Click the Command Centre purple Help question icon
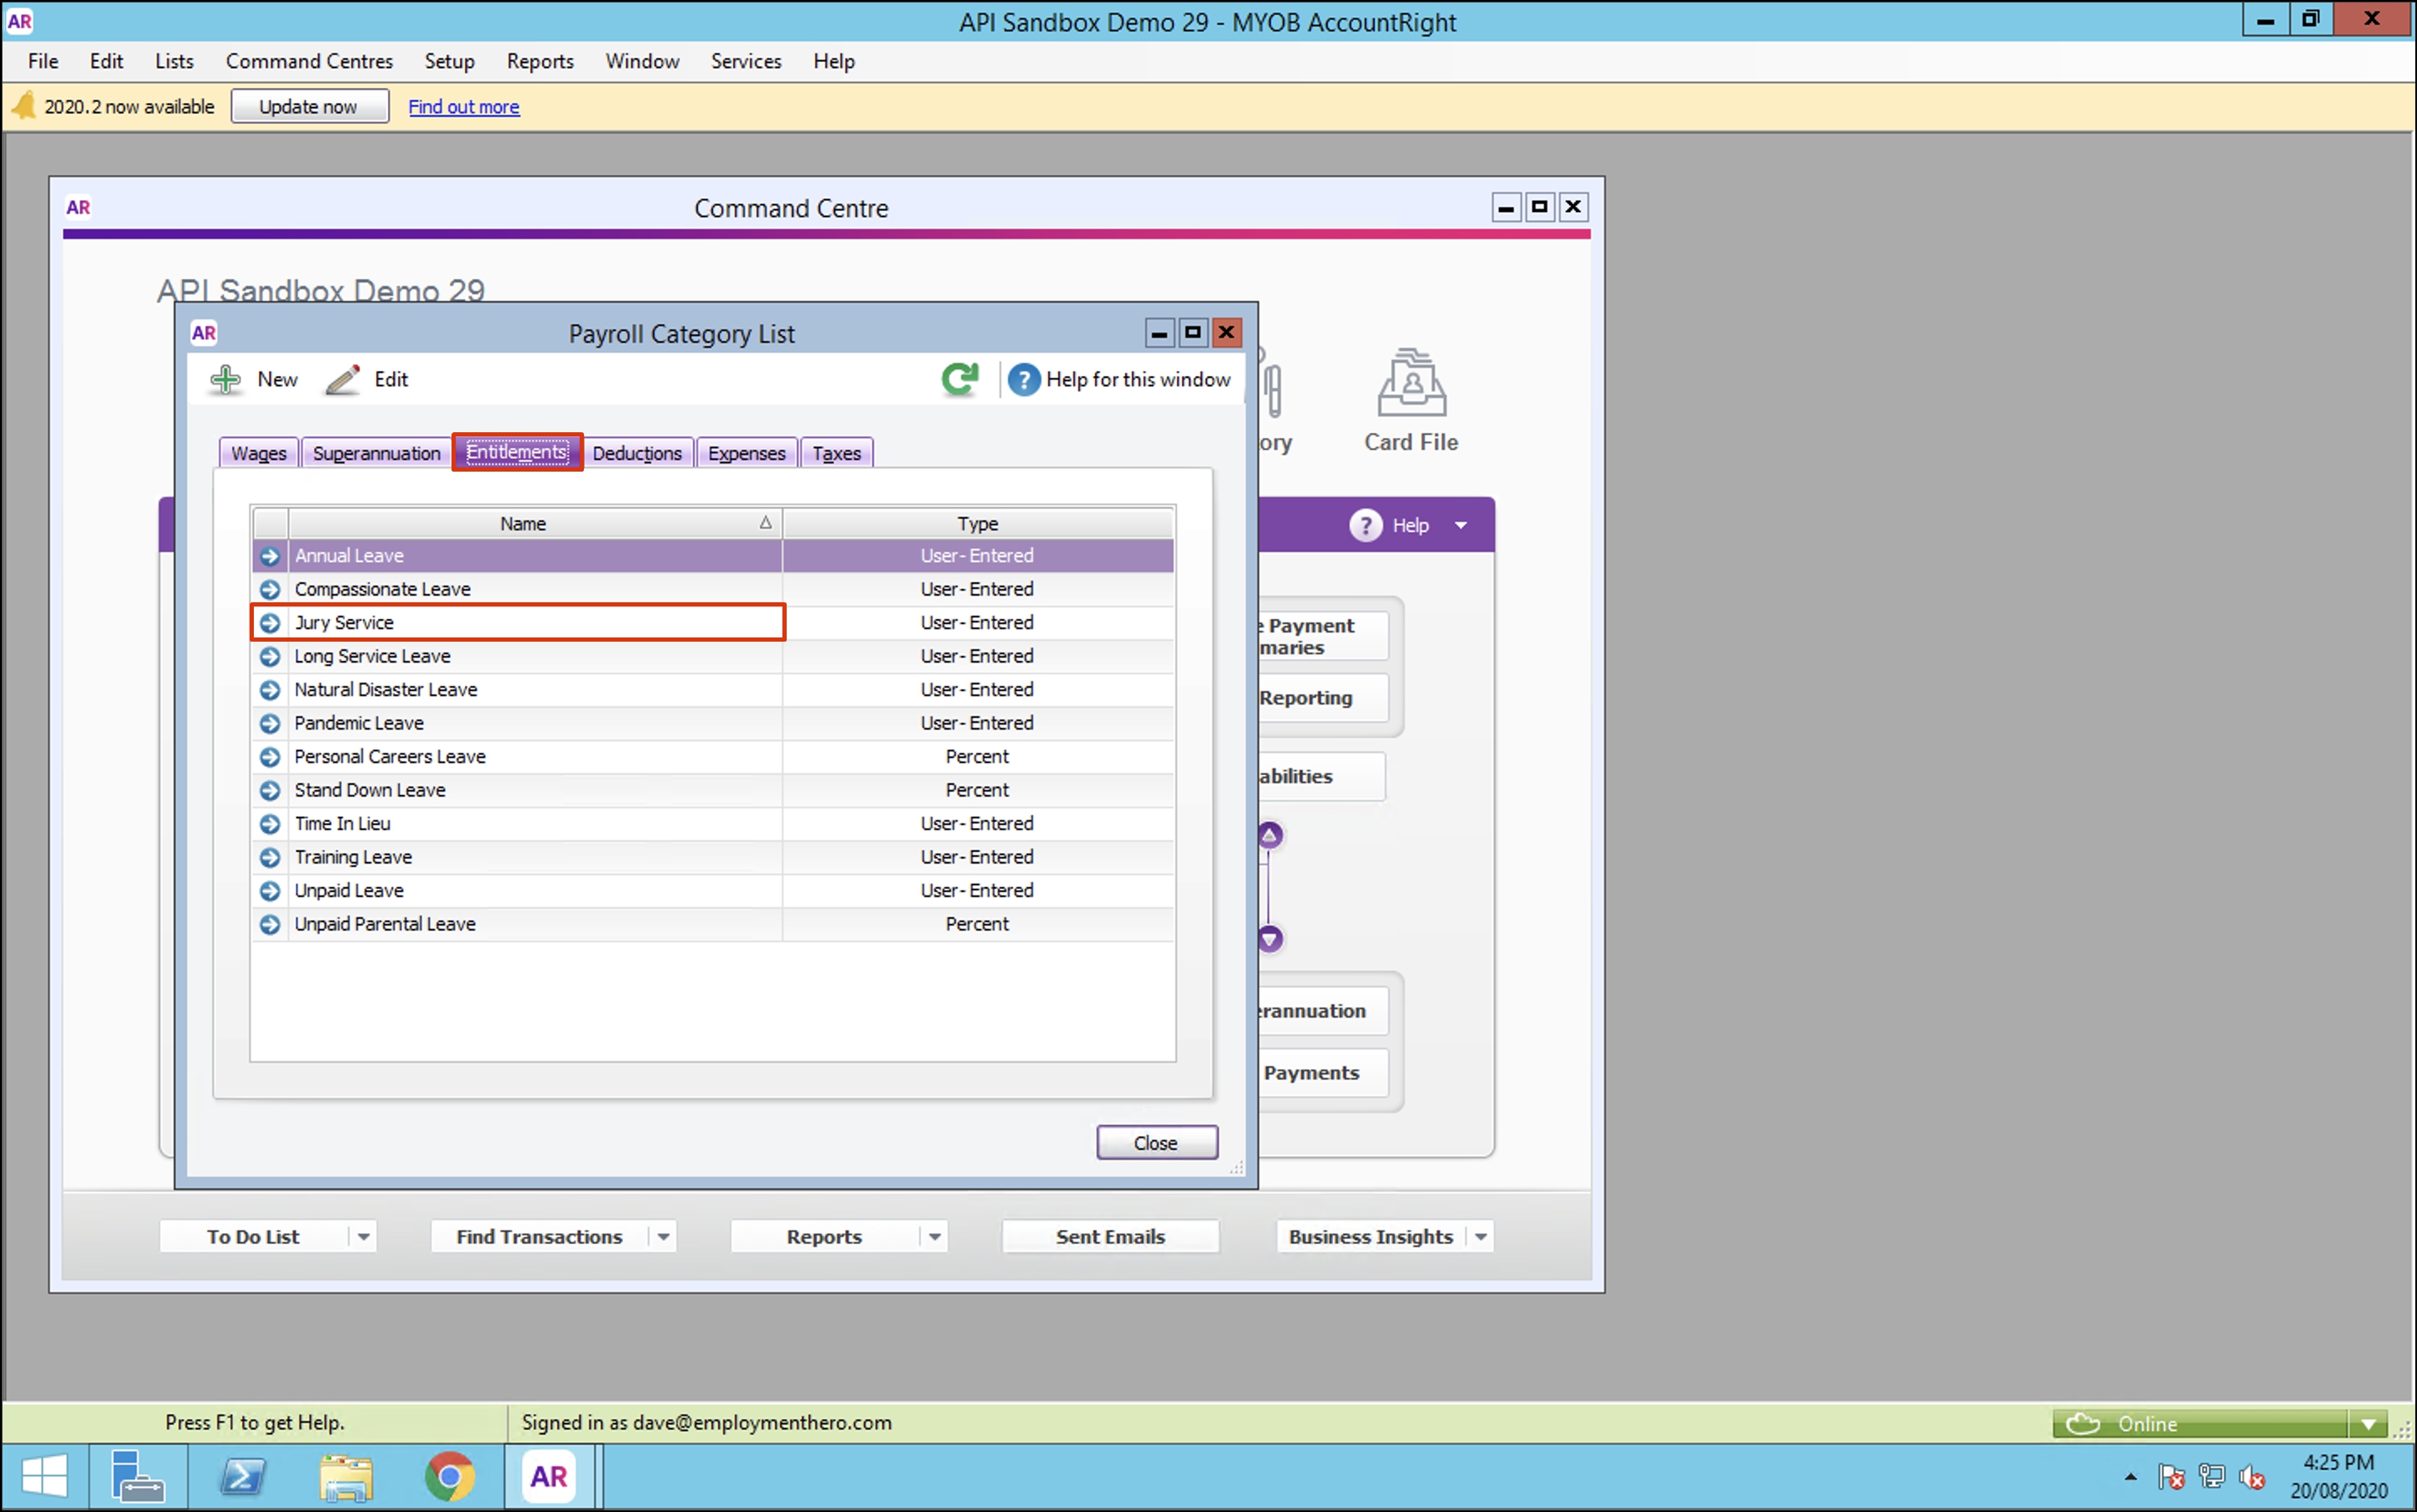This screenshot has height=1512, width=2417. pos(1365,525)
